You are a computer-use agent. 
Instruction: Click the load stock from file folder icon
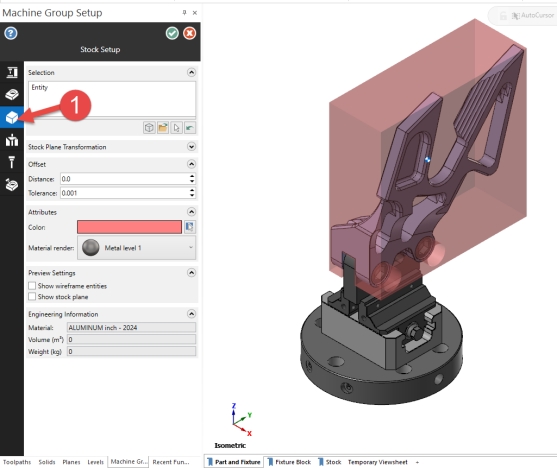[163, 128]
